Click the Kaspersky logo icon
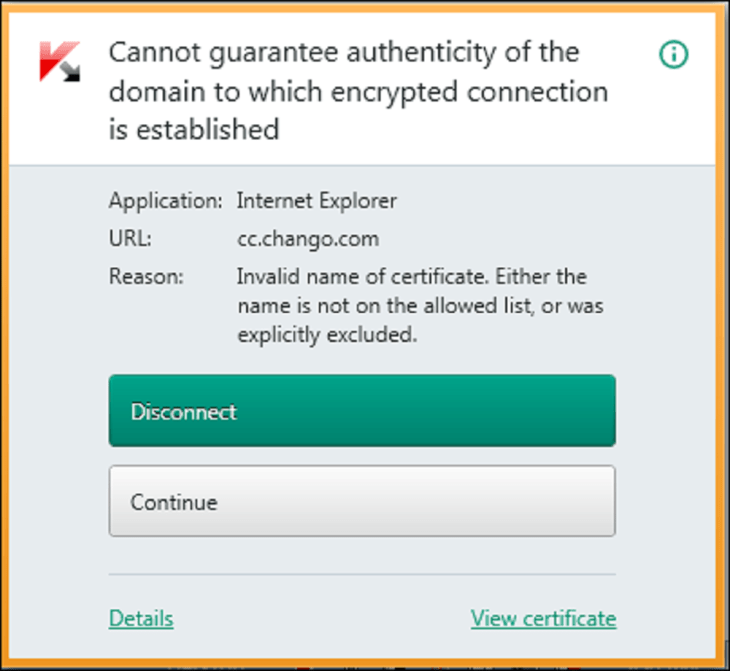The height and width of the screenshot is (671, 730). (x=59, y=61)
